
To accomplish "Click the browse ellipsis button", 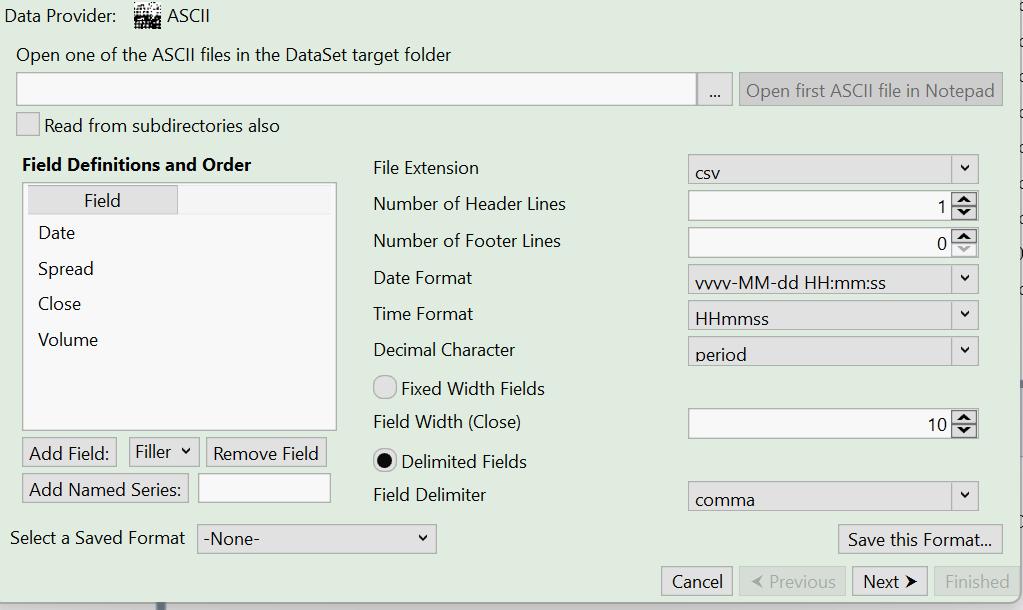I will (x=714, y=90).
